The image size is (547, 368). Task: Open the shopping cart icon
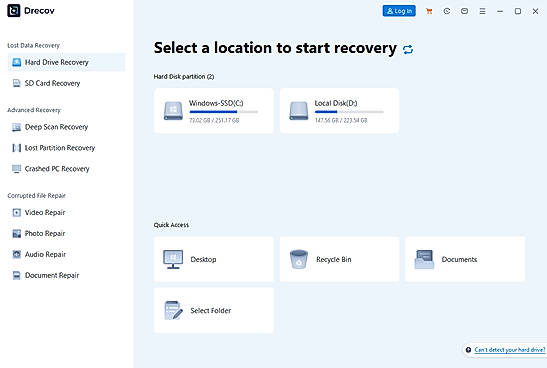[x=429, y=11]
